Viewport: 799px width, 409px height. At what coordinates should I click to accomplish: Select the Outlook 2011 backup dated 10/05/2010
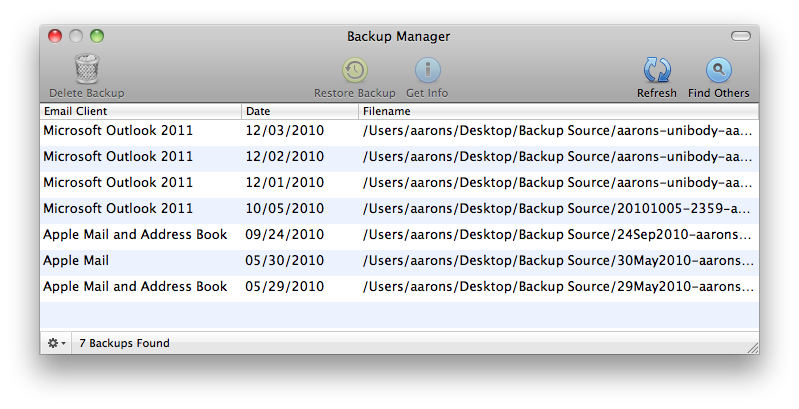click(400, 209)
